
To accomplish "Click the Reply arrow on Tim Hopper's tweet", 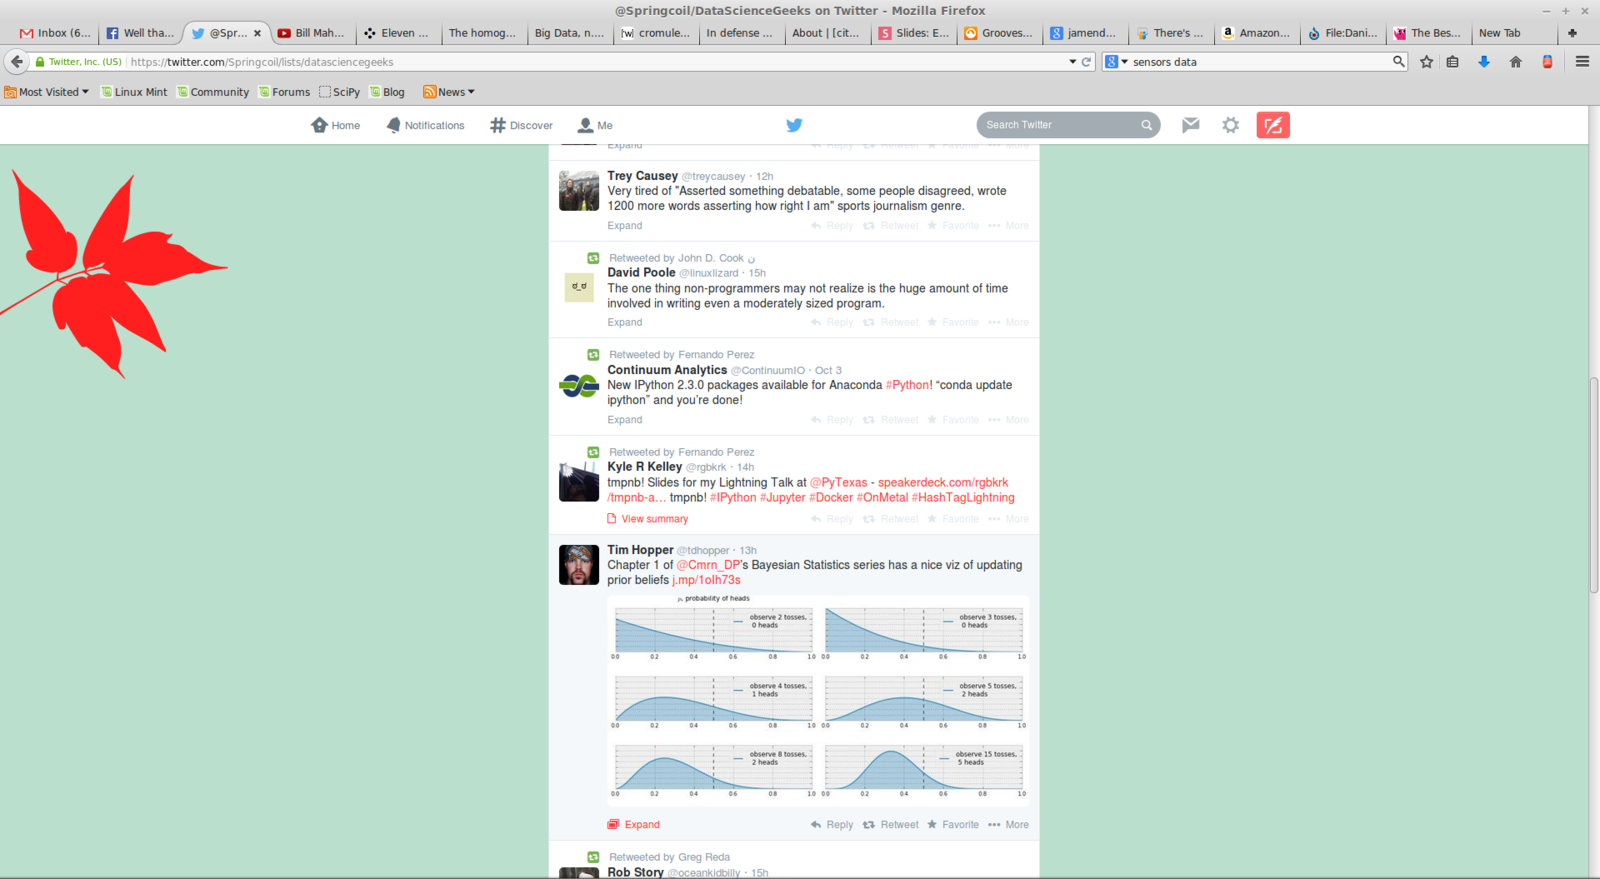I will point(832,825).
